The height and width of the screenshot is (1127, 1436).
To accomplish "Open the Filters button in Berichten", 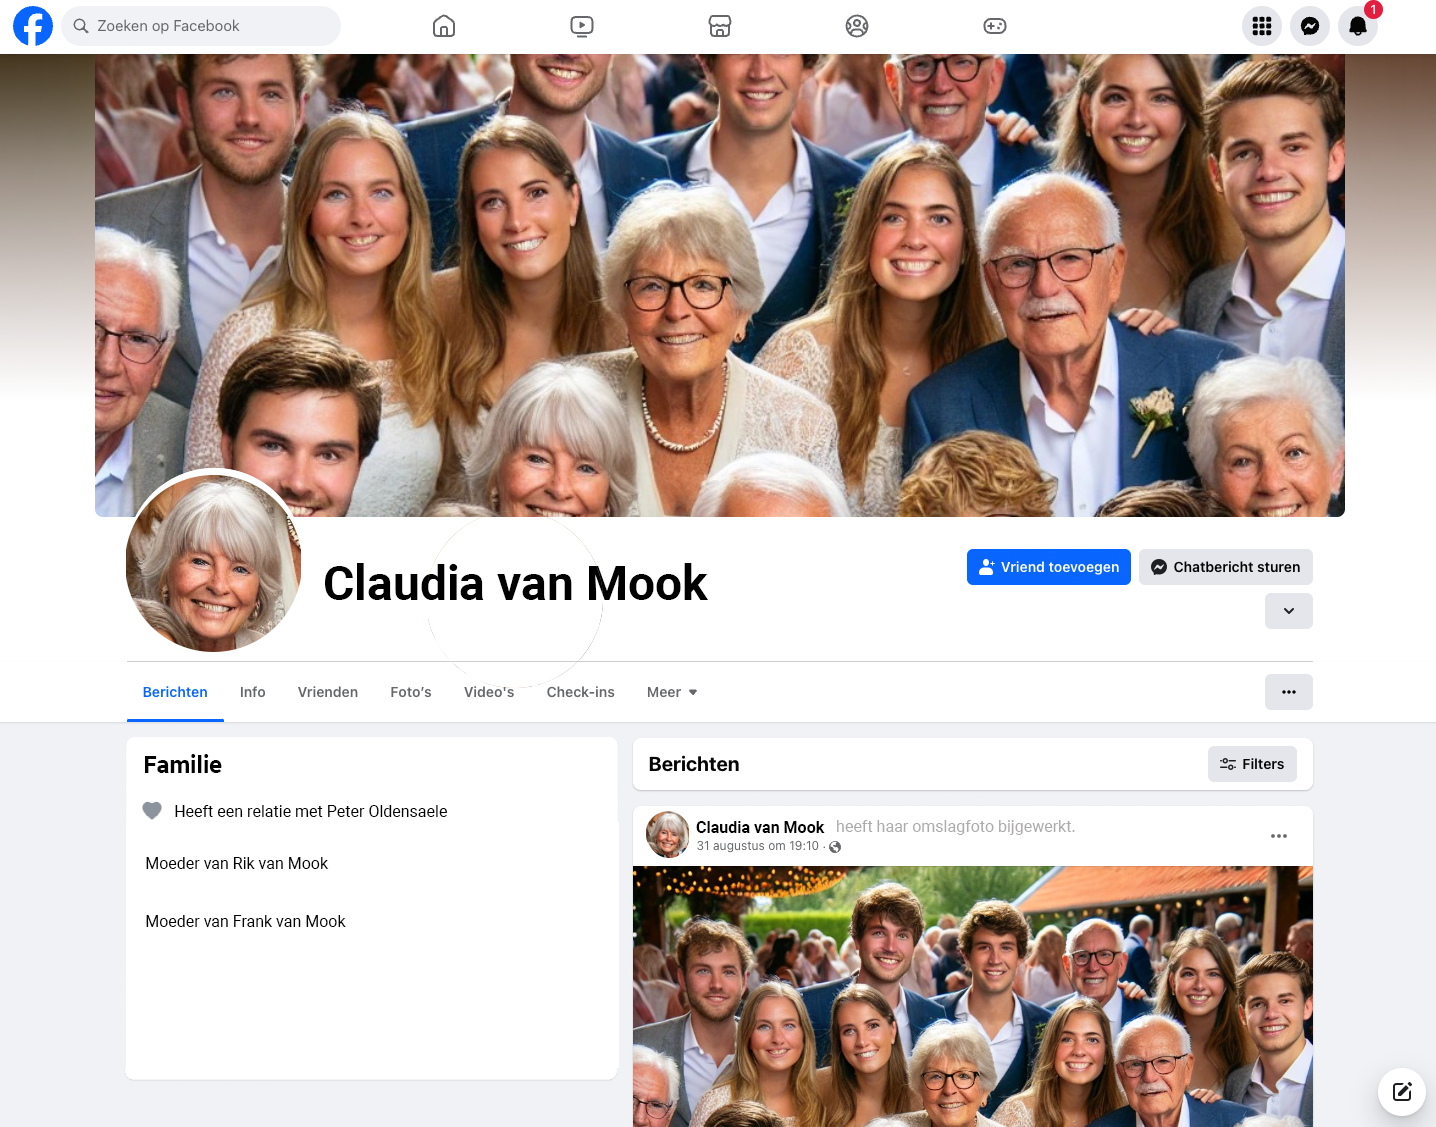I will [1252, 764].
